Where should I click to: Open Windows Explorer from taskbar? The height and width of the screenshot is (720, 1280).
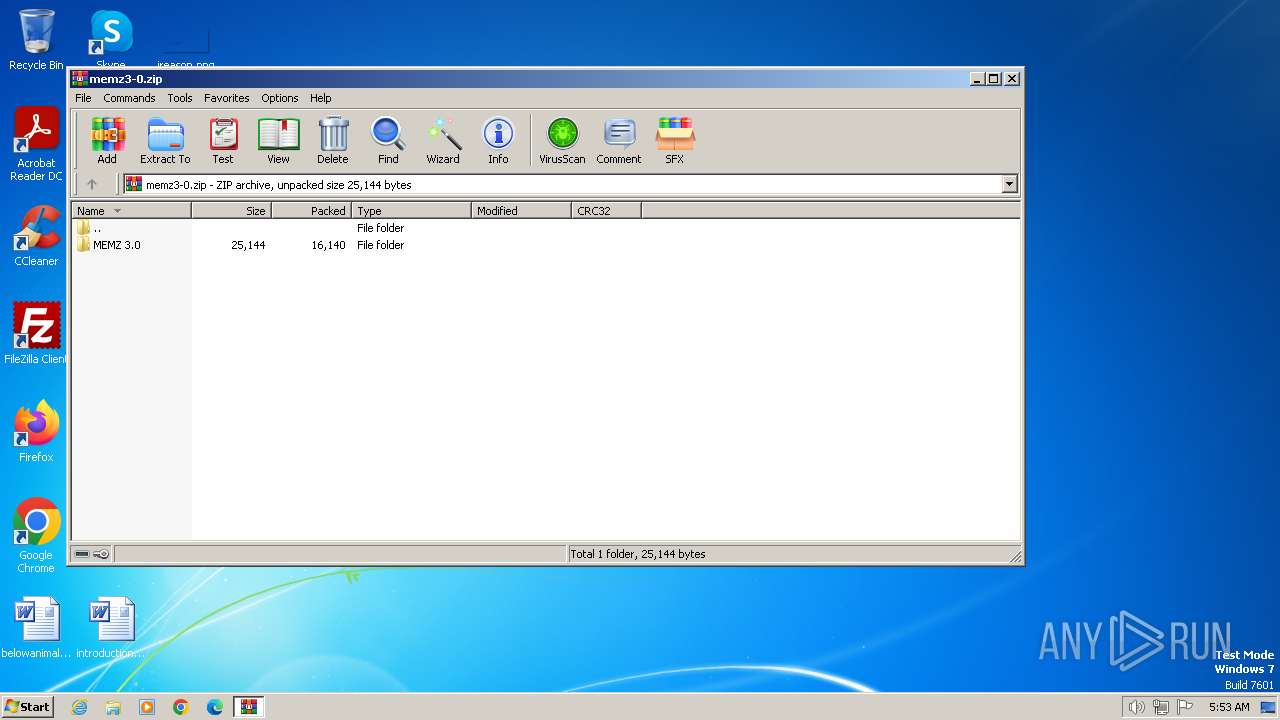point(113,707)
